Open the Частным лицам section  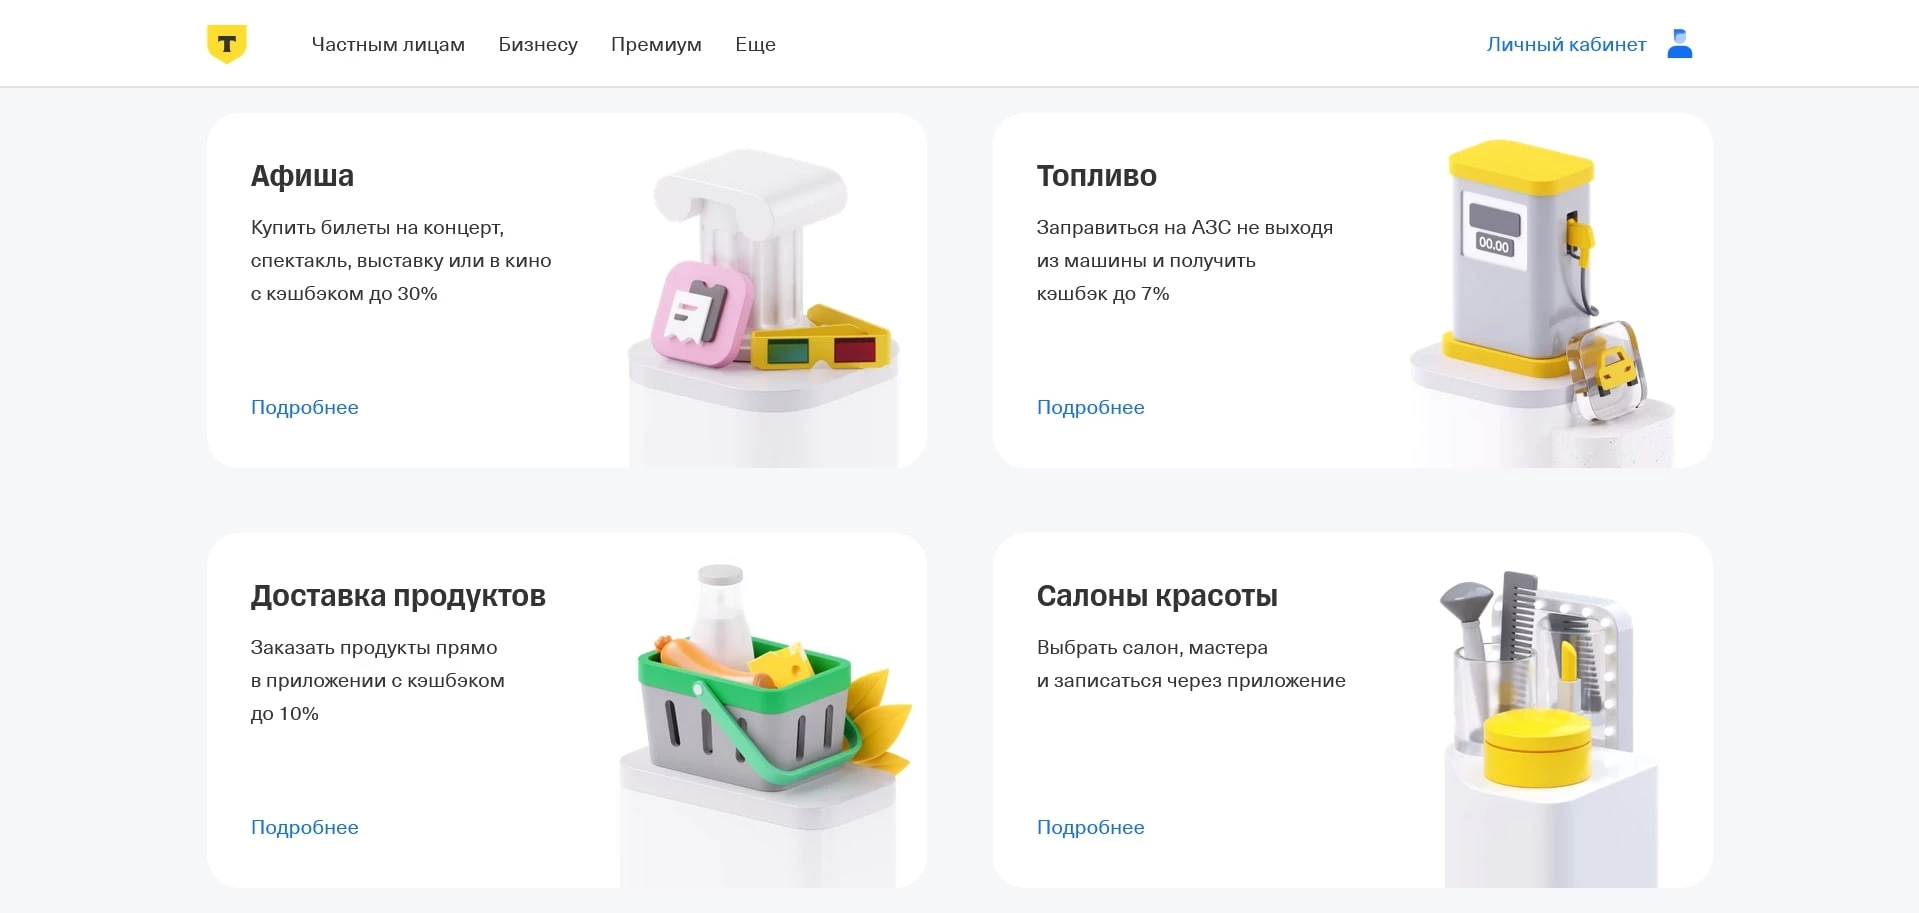388,44
